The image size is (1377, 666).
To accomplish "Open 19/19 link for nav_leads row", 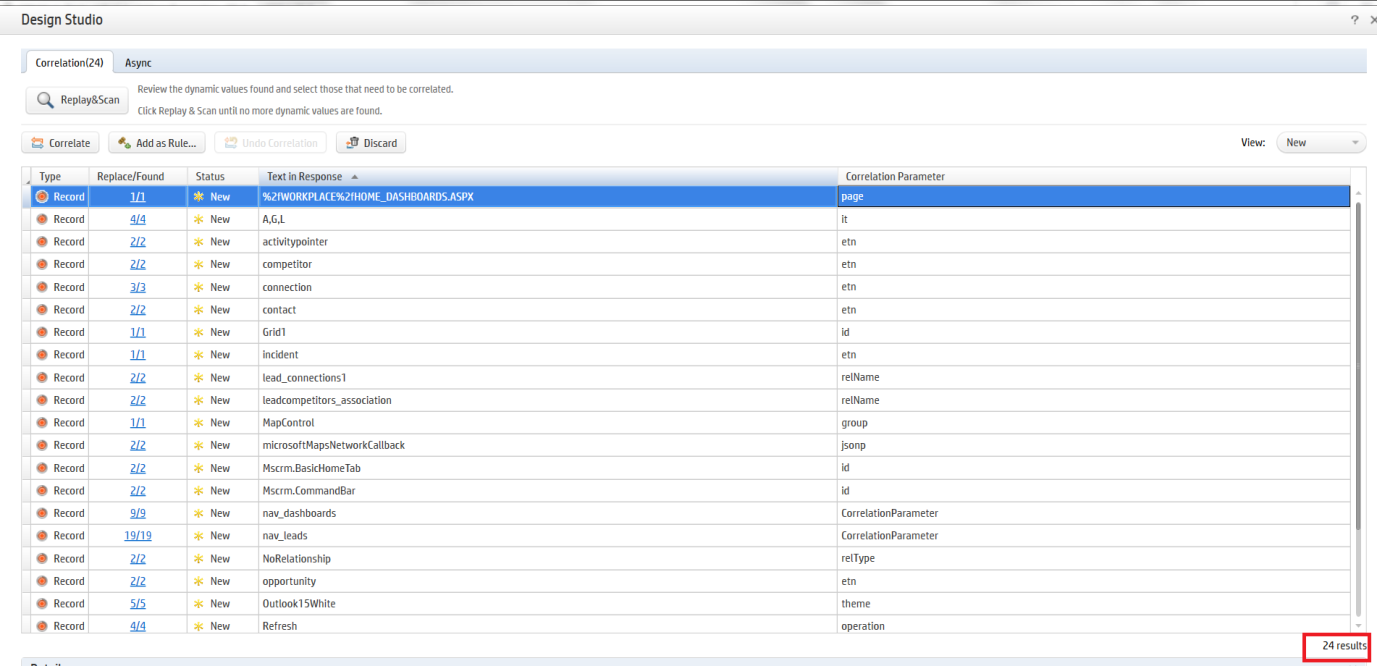I will tap(138, 536).
